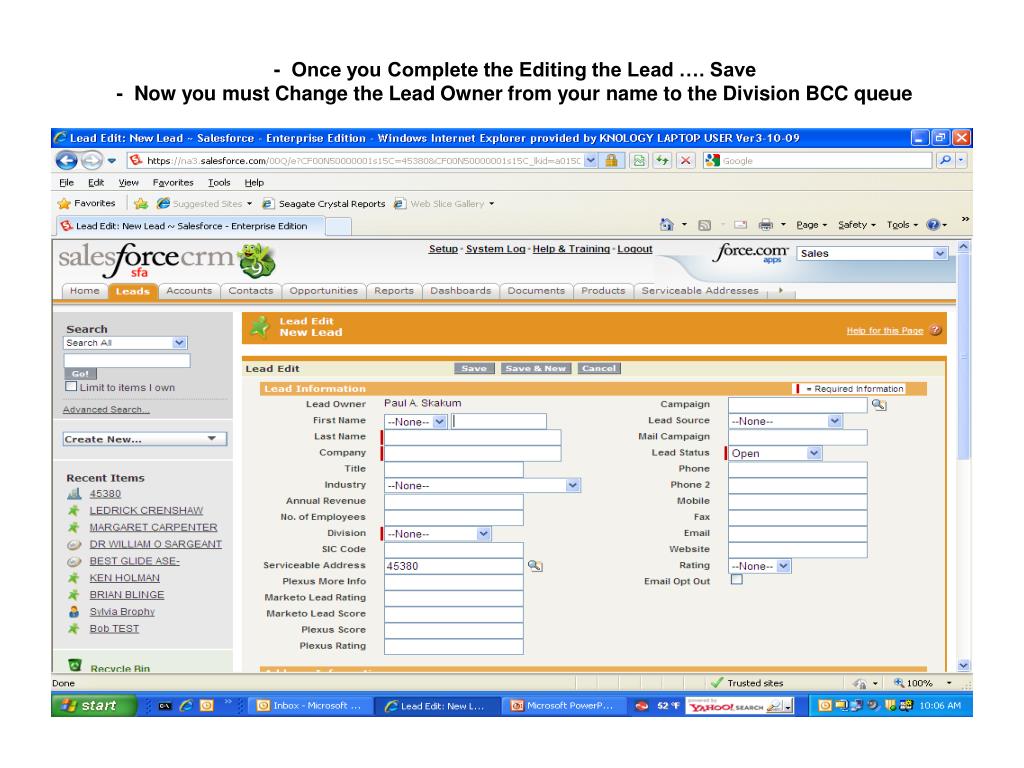Click the compatibility view icon
Screen dimensions: 1024x768
click(x=639, y=160)
